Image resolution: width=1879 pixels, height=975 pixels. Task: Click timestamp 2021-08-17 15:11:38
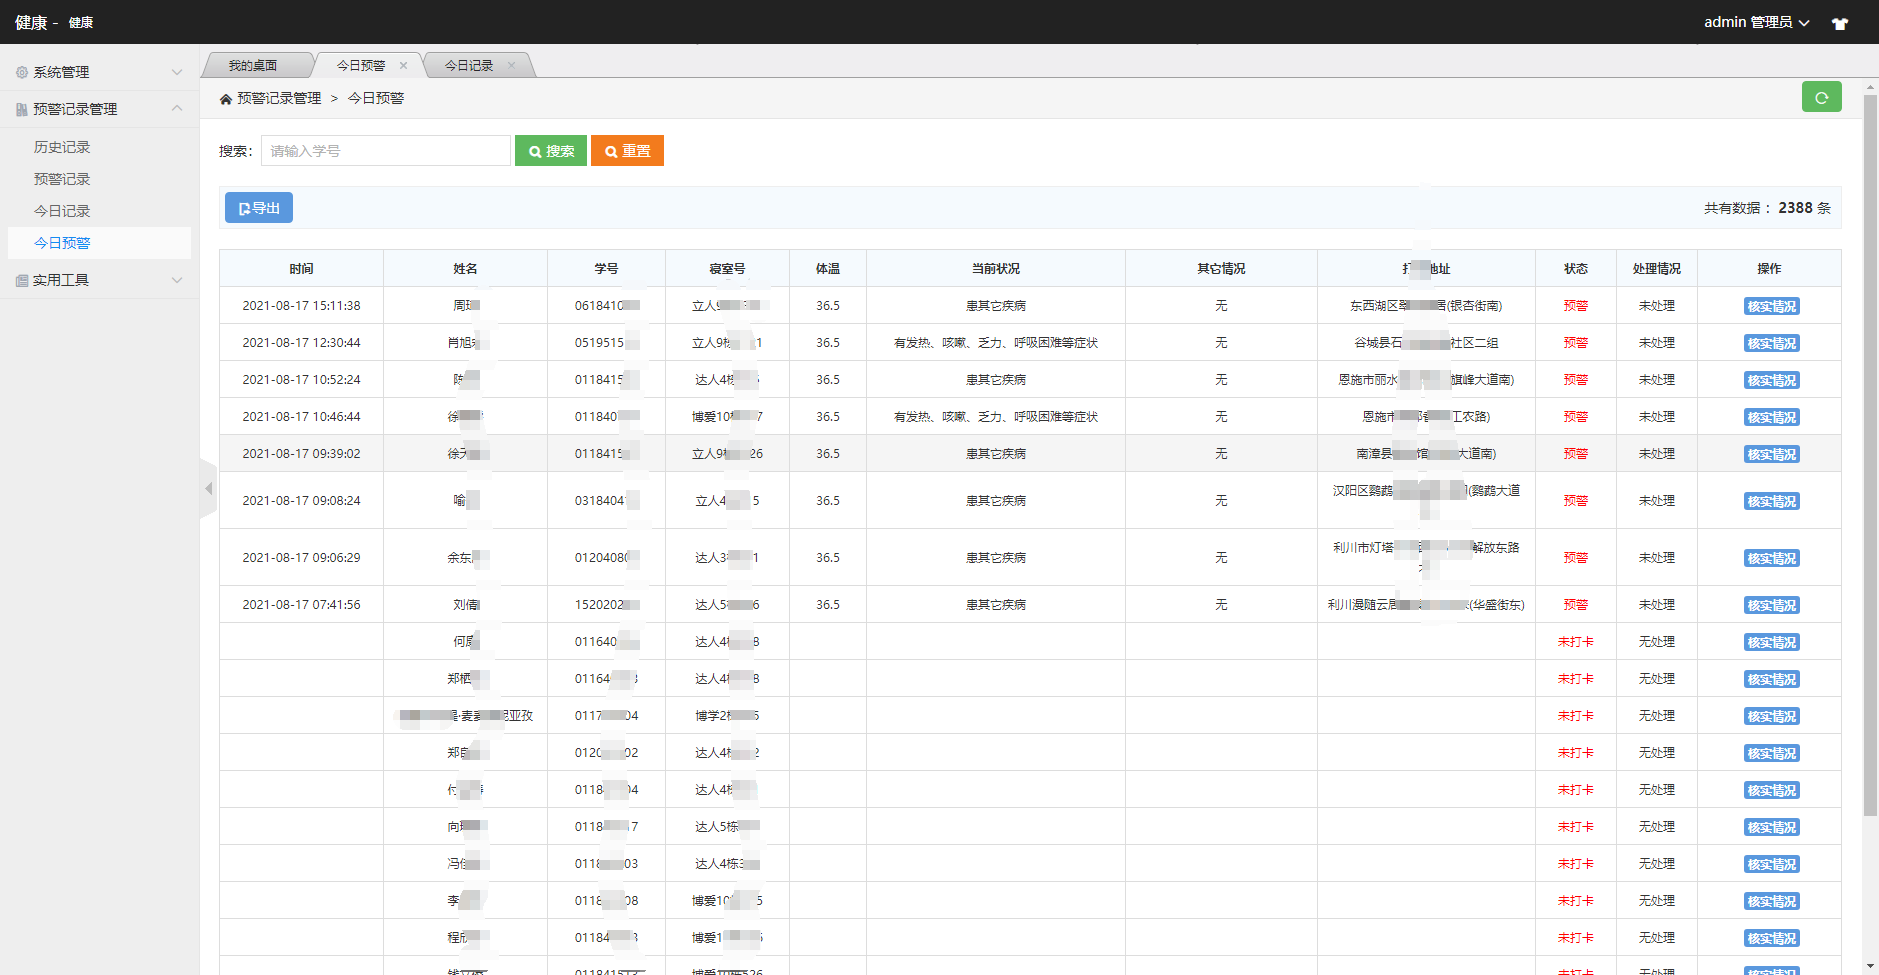point(301,306)
